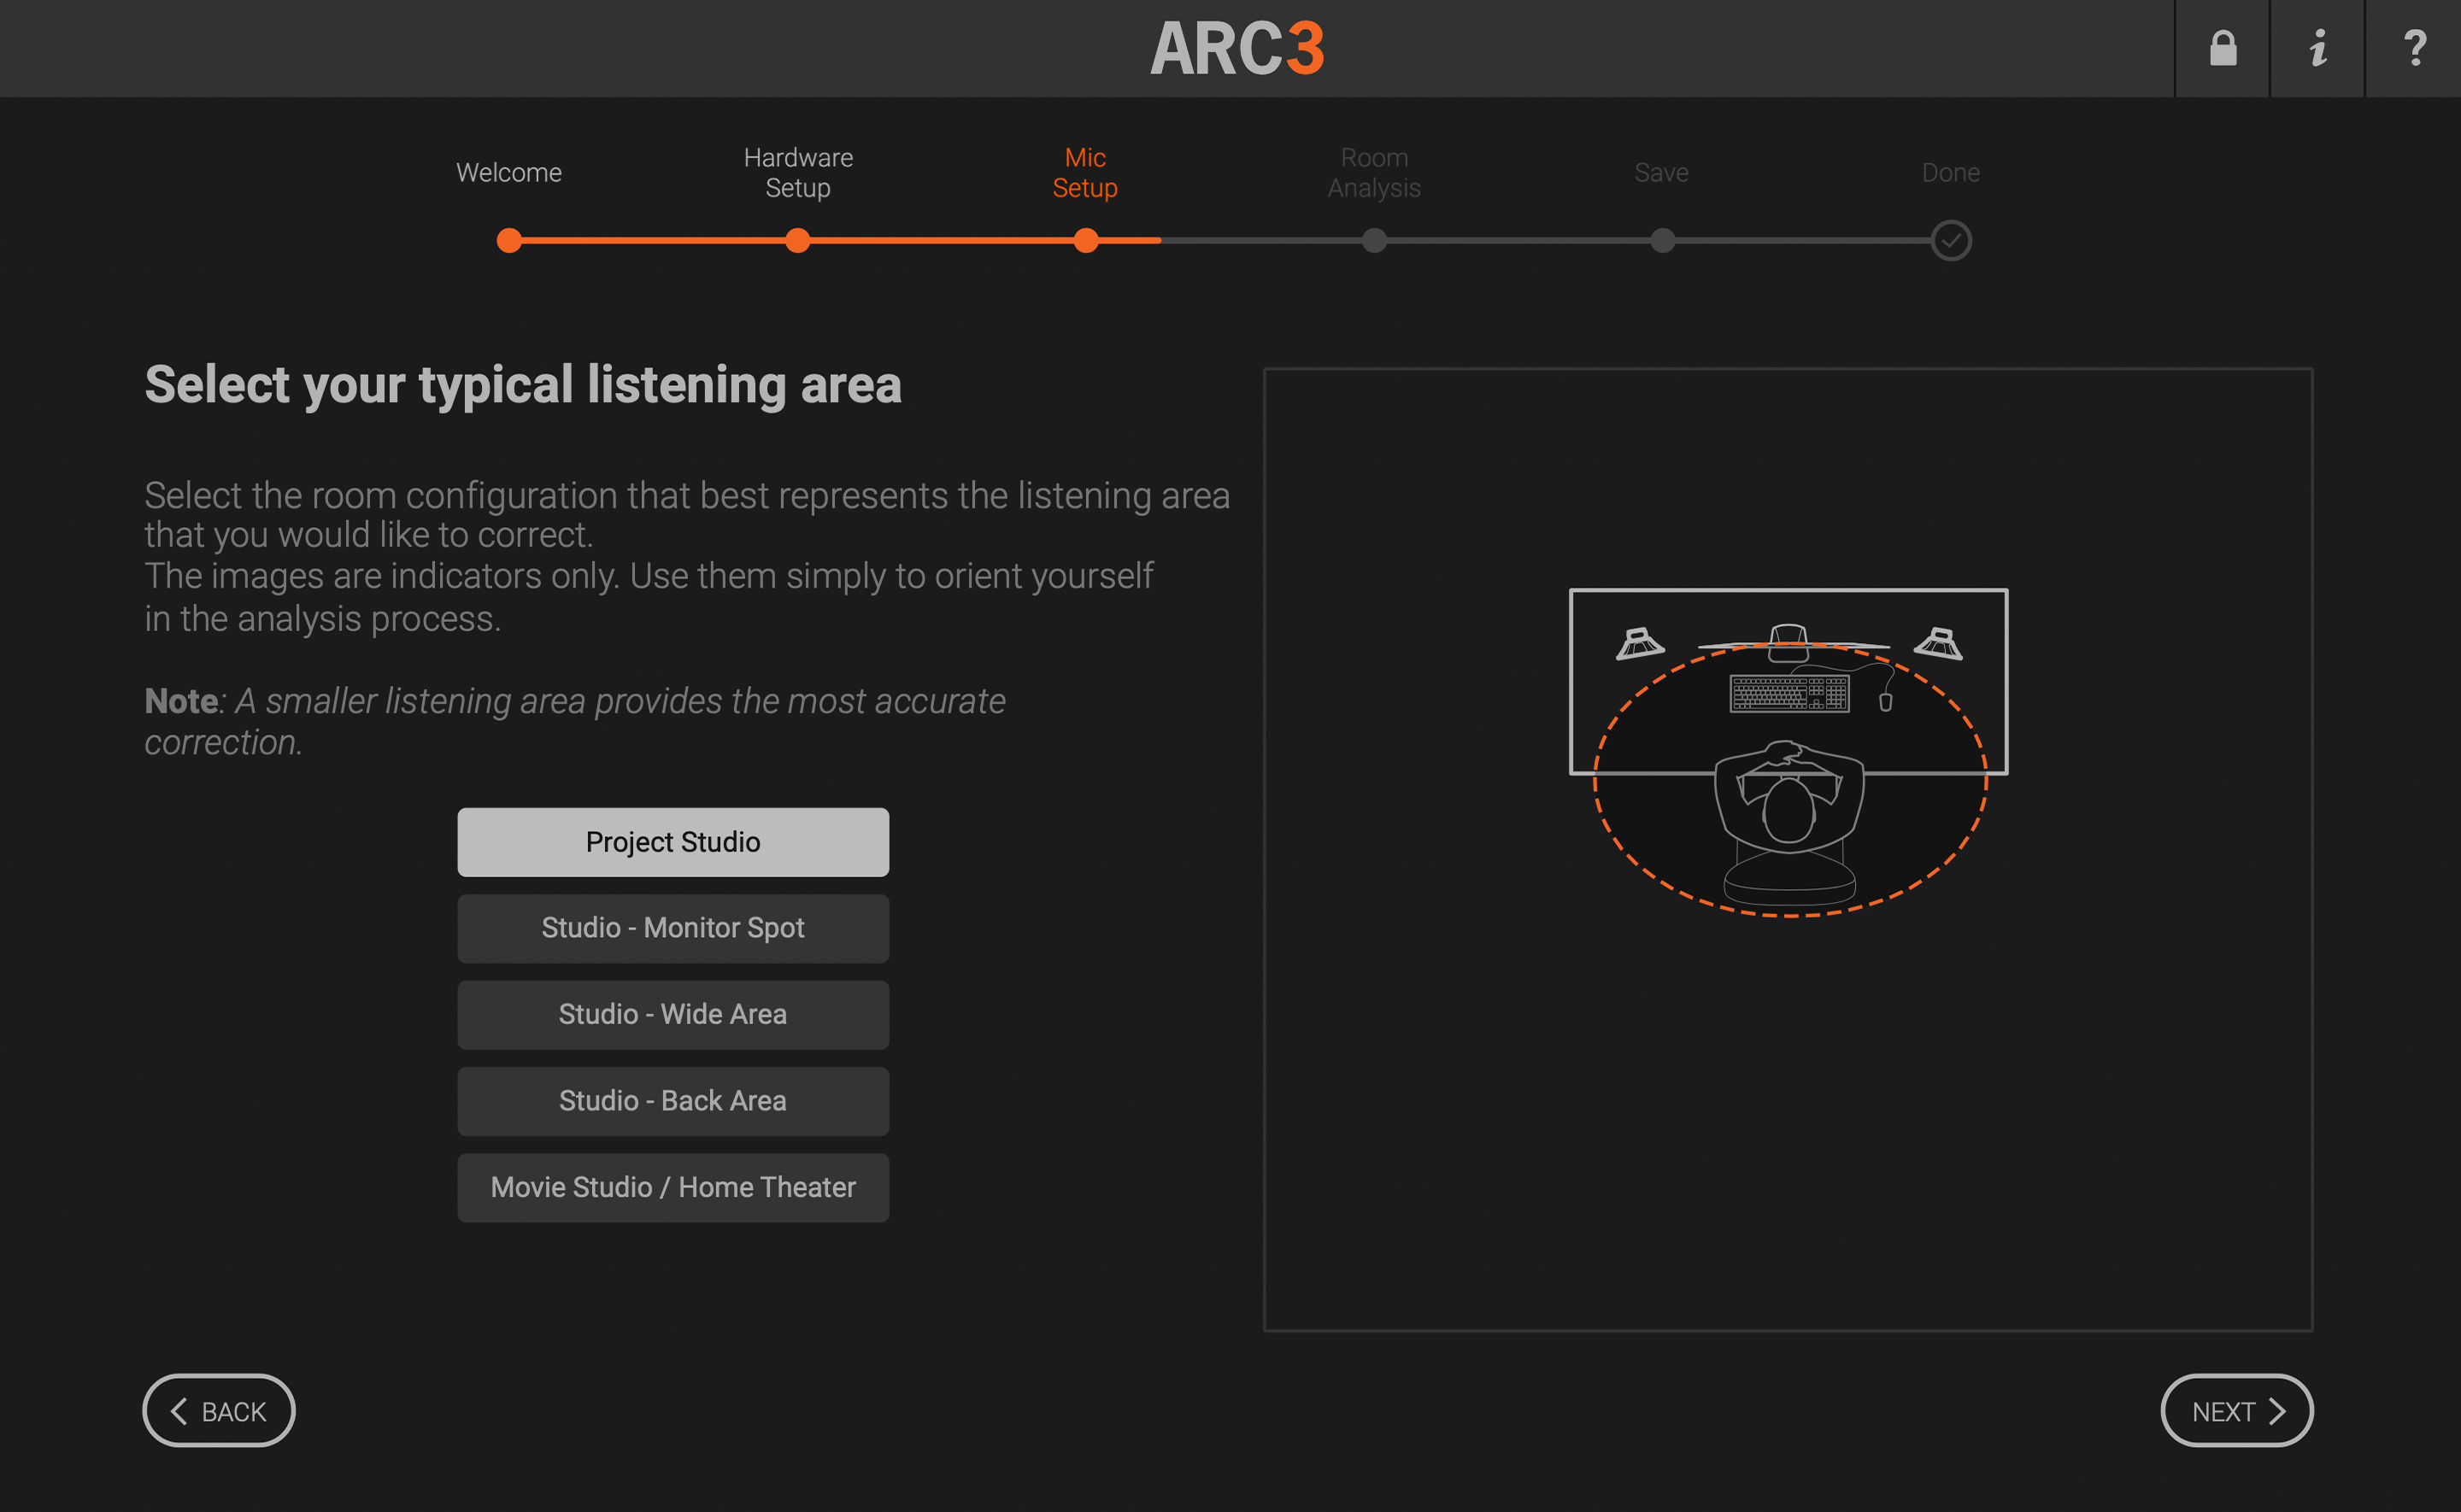Click the forward chevron inside the NEXT button
The width and height of the screenshot is (2461, 1512).
(2279, 1410)
